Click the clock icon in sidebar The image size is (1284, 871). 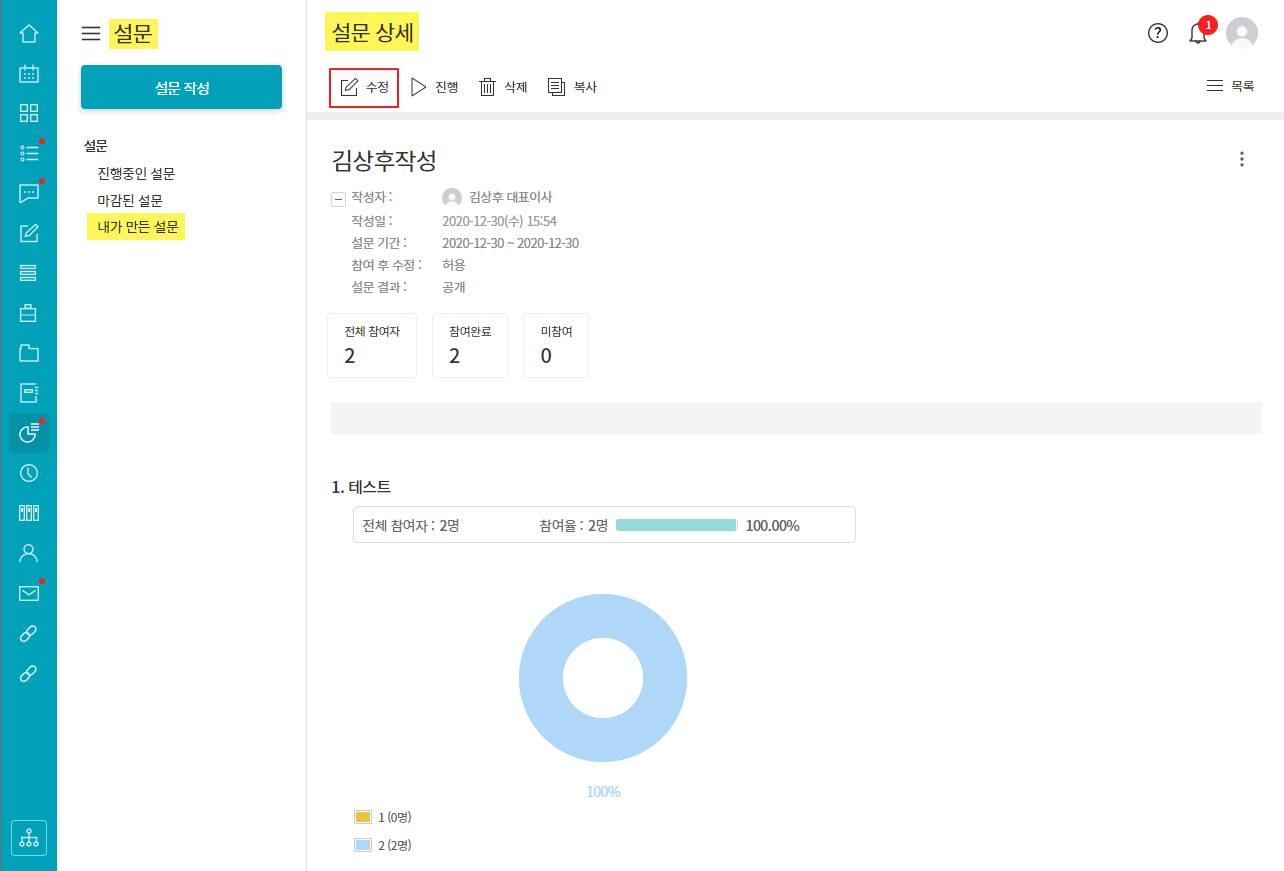(x=29, y=473)
